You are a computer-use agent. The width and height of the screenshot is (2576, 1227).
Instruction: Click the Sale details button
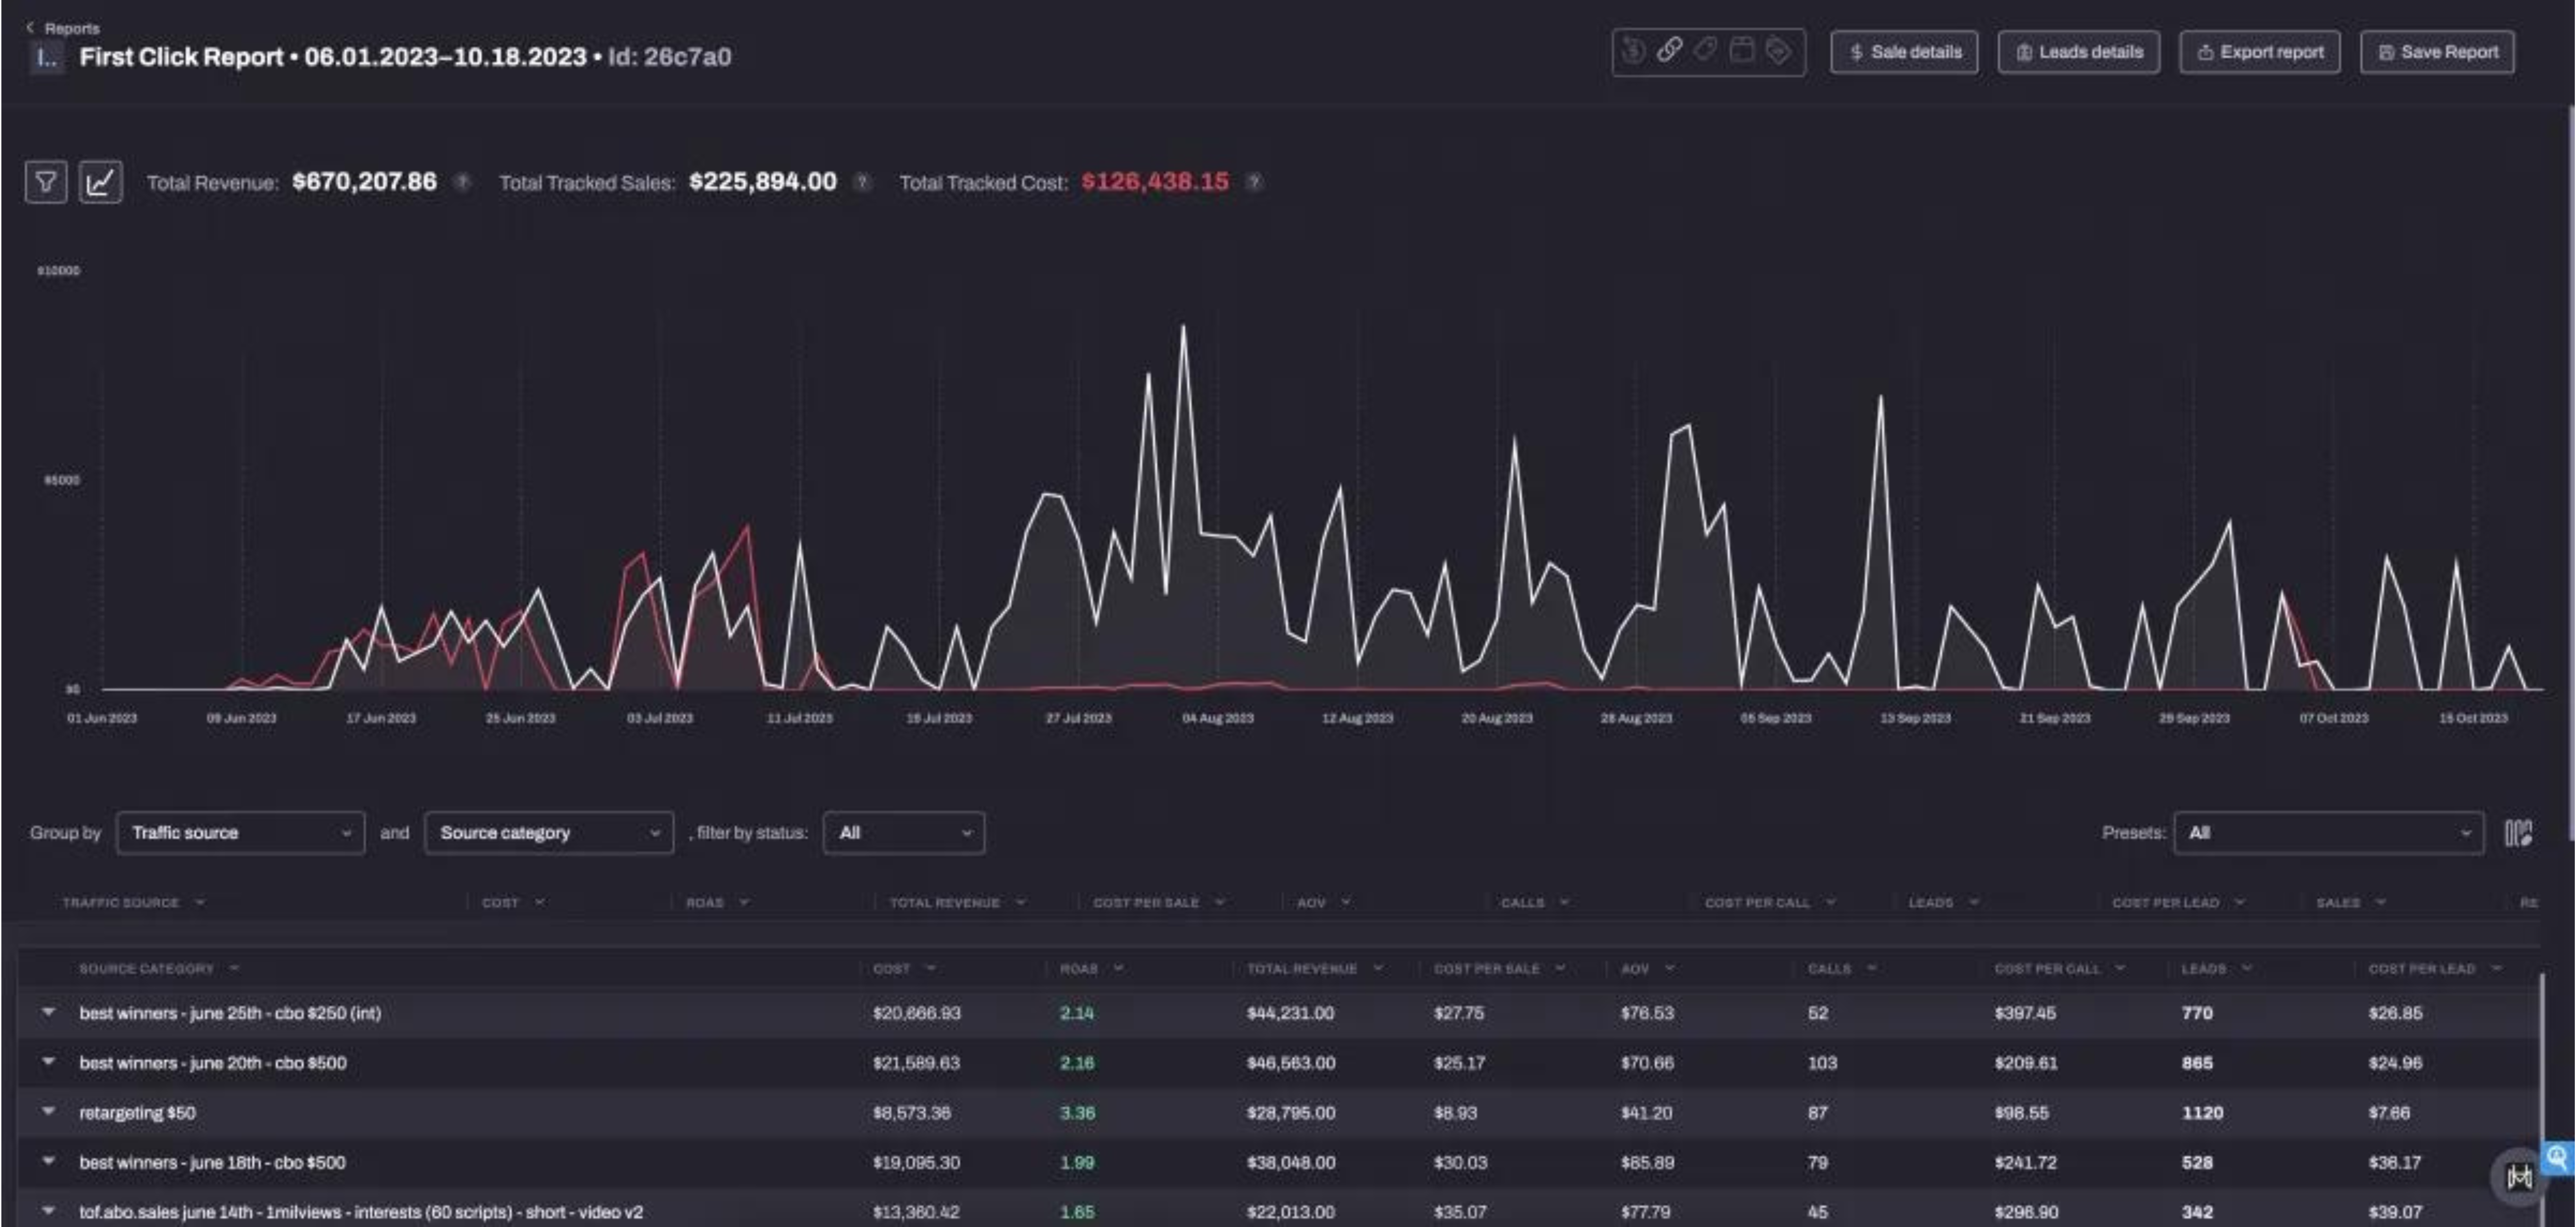1904,52
